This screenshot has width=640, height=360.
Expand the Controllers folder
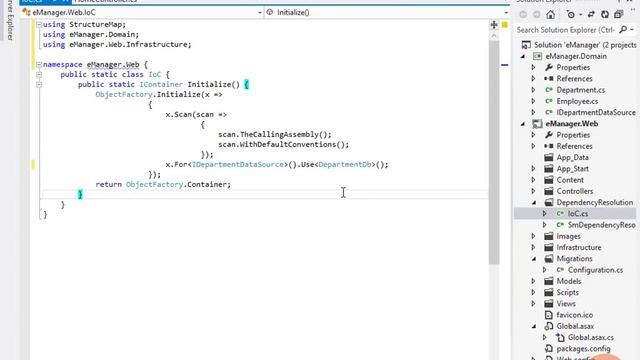click(533, 191)
